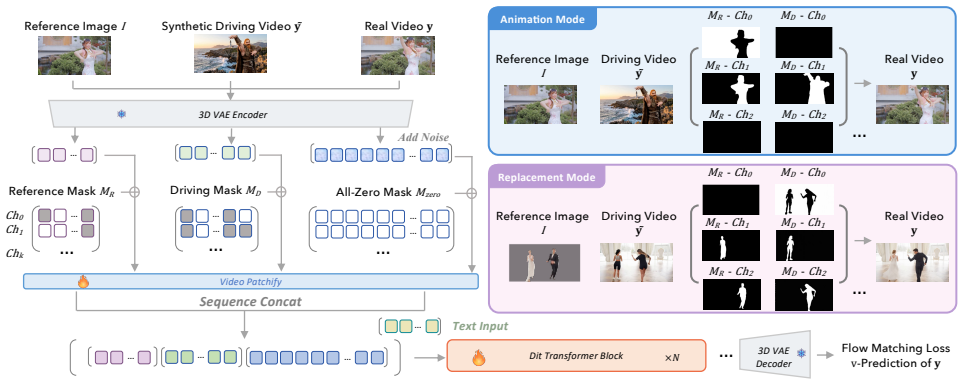Image resolution: width=964 pixels, height=385 pixels.
Task: Click the MR-Ch0 mask in Replacement Mode
Action: pos(731,199)
